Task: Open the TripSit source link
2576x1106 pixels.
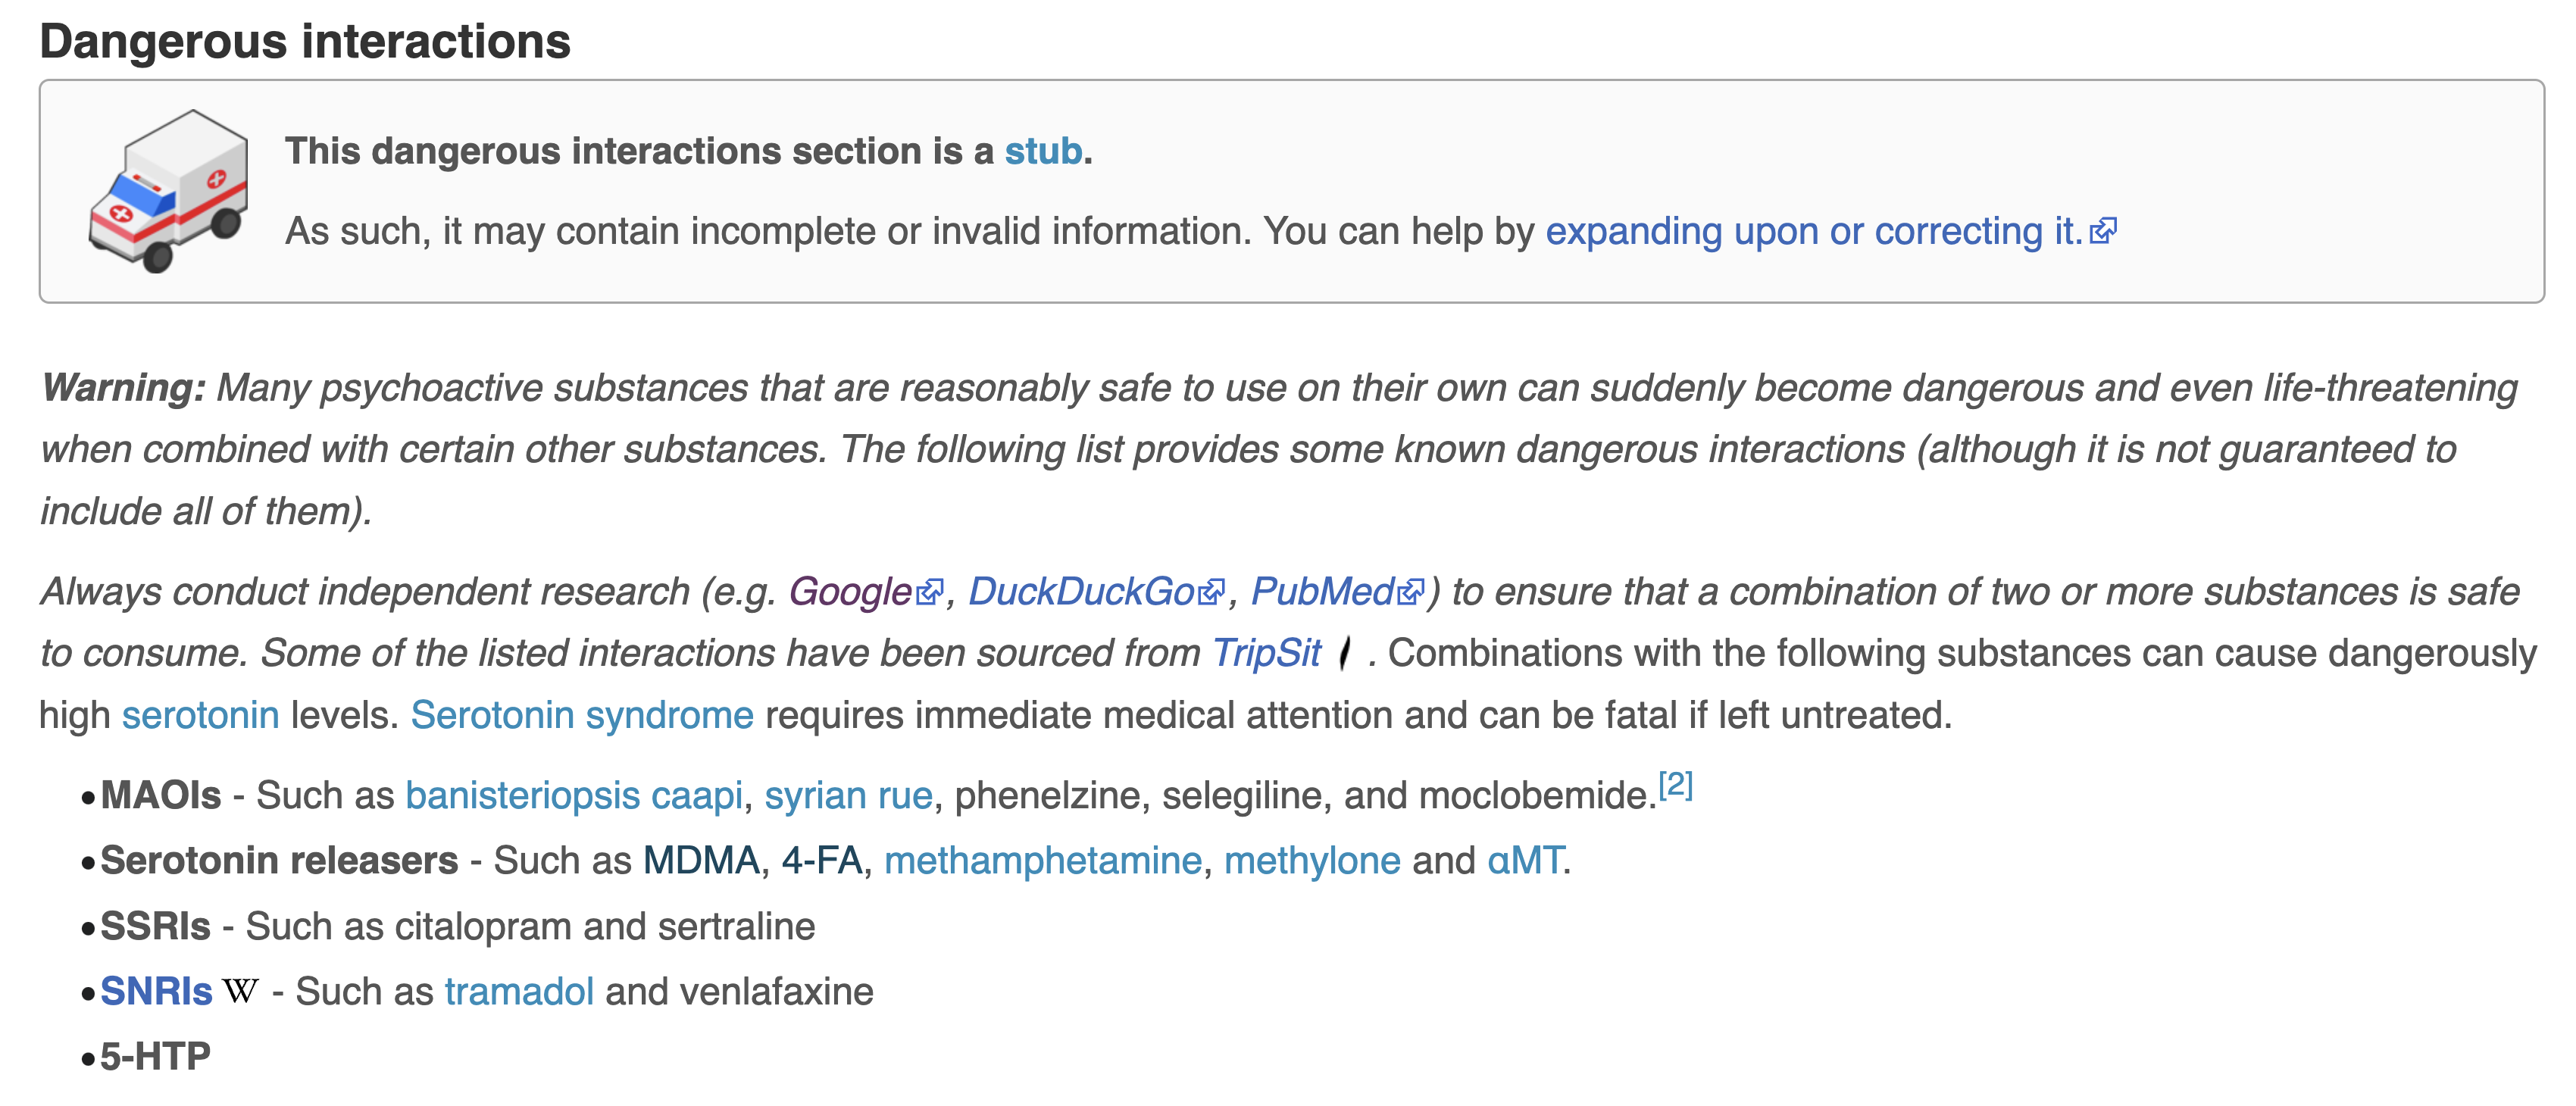Action: (x=1266, y=654)
